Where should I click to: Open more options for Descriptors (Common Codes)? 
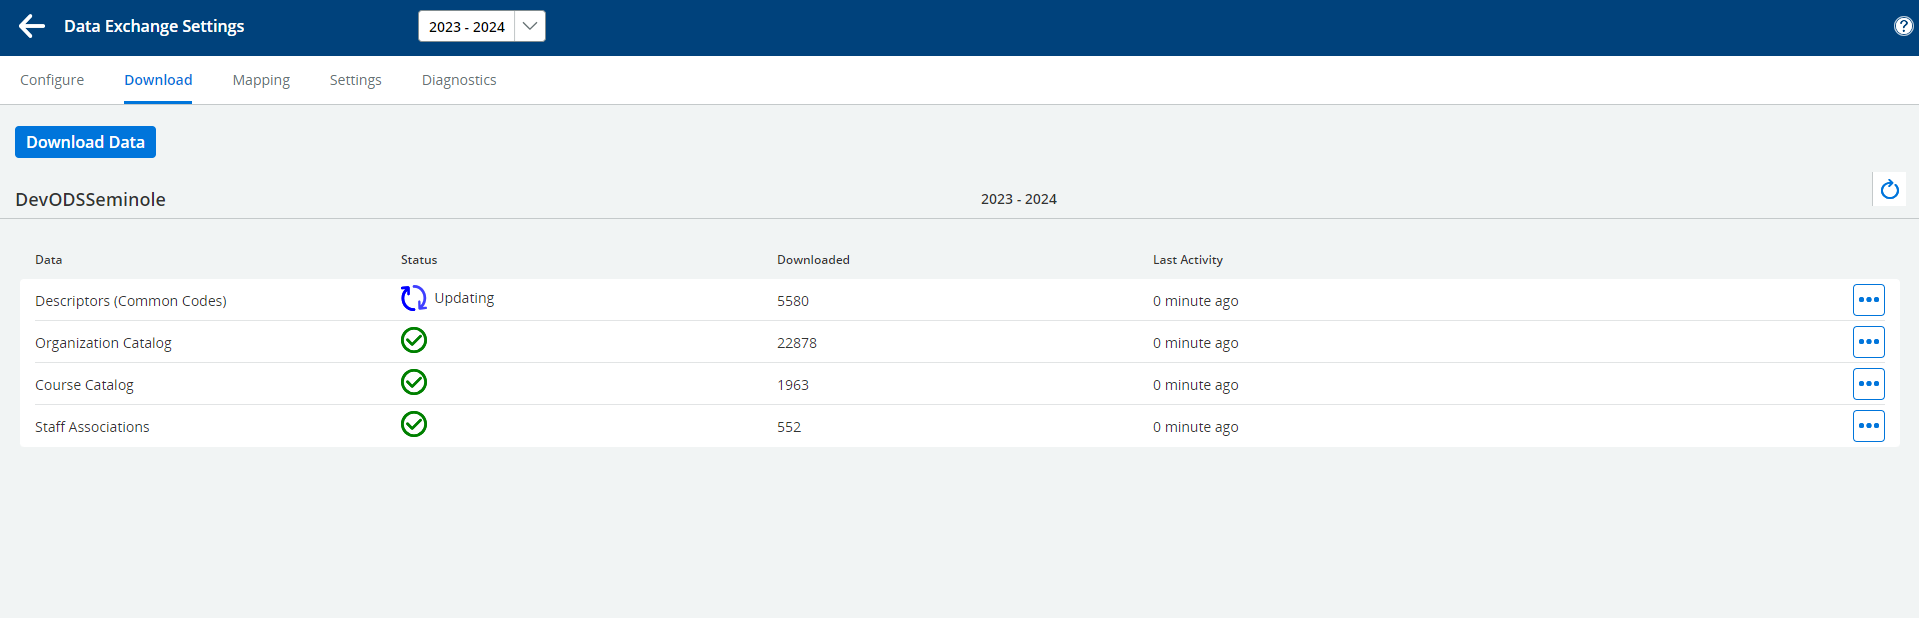[x=1868, y=300]
